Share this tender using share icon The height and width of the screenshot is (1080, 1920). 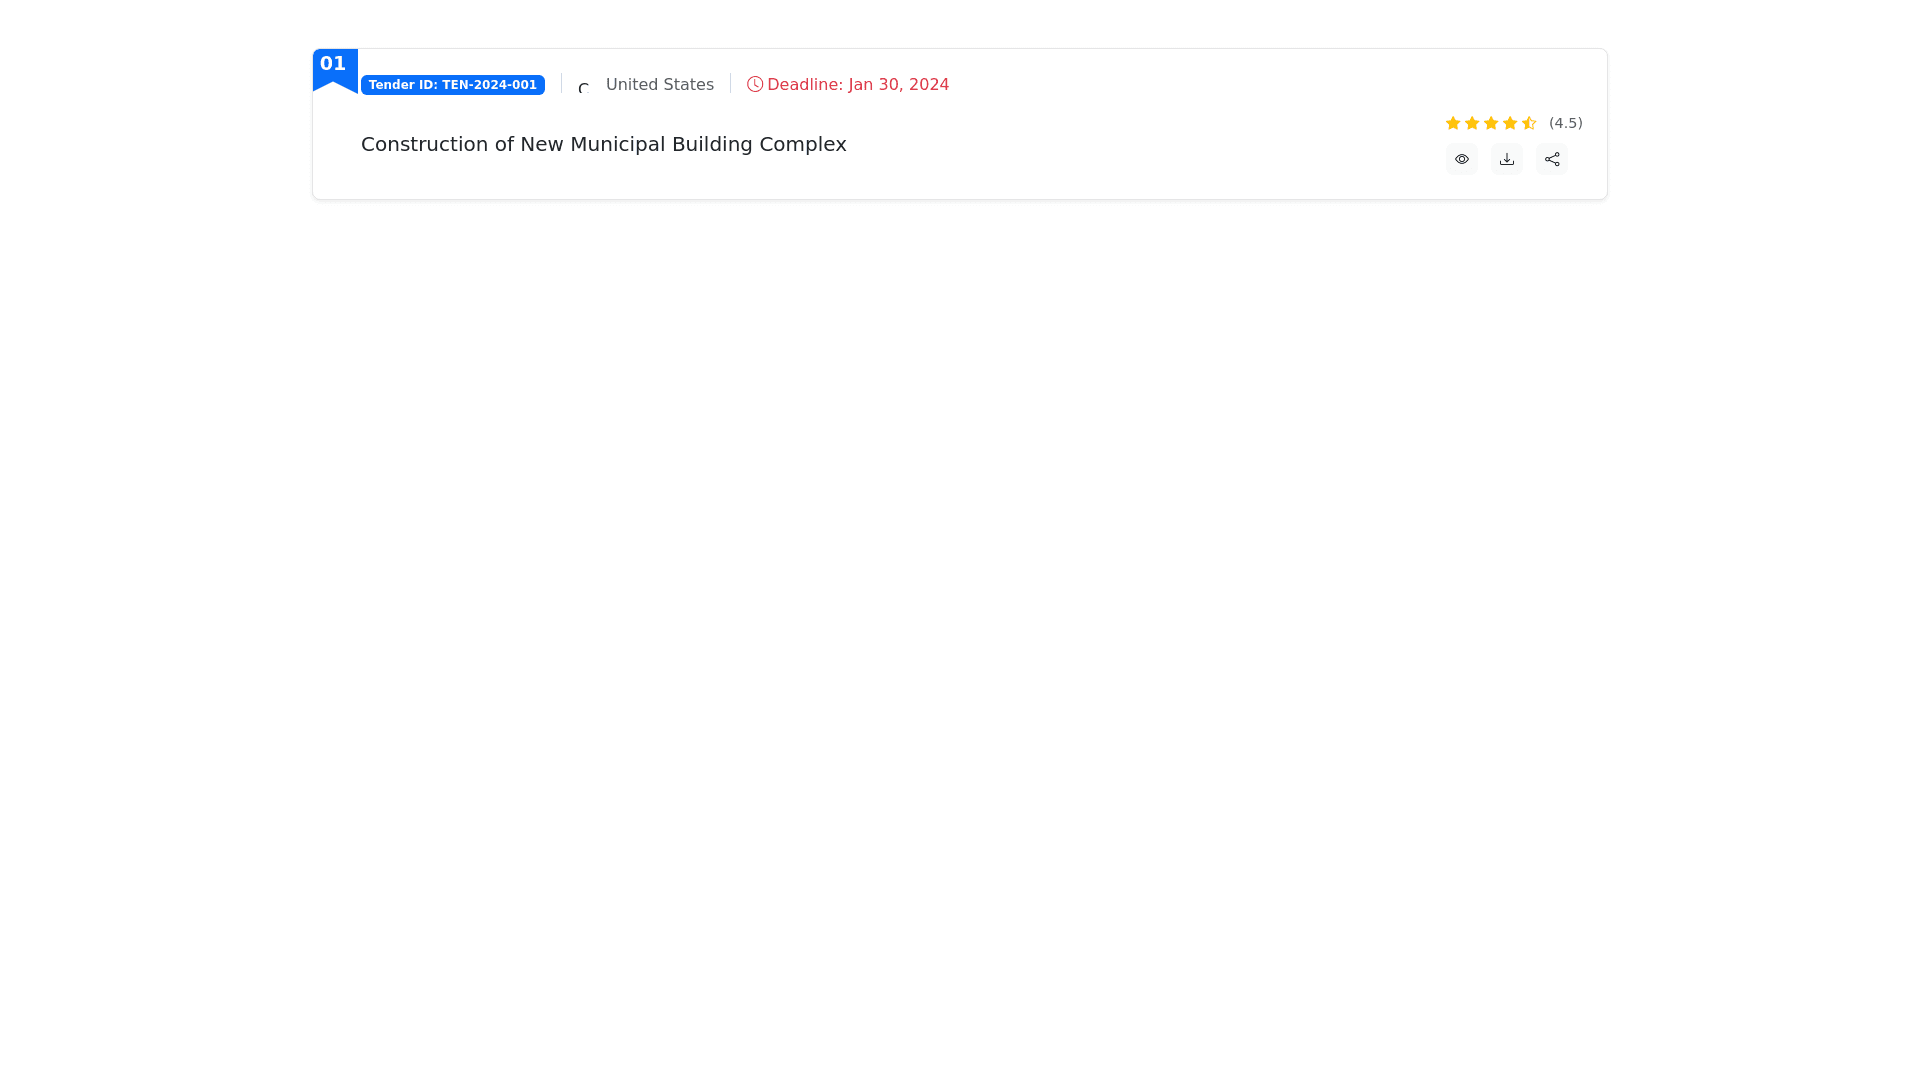click(1551, 159)
